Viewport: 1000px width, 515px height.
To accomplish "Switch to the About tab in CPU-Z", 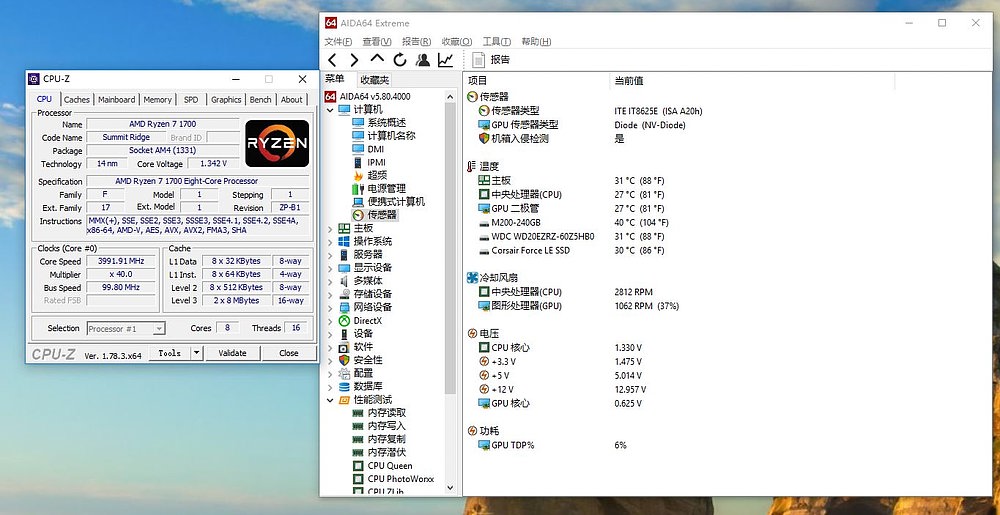I will (x=291, y=99).
